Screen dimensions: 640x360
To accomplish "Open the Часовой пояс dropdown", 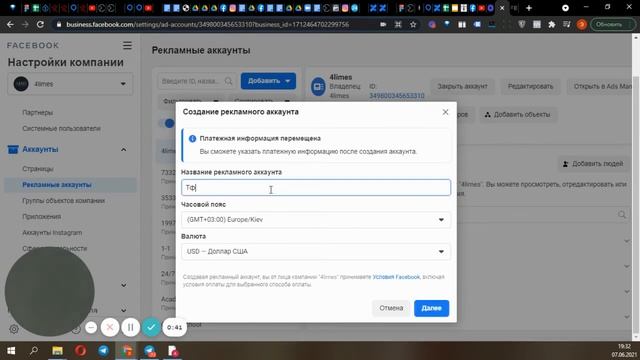I will tap(316, 220).
